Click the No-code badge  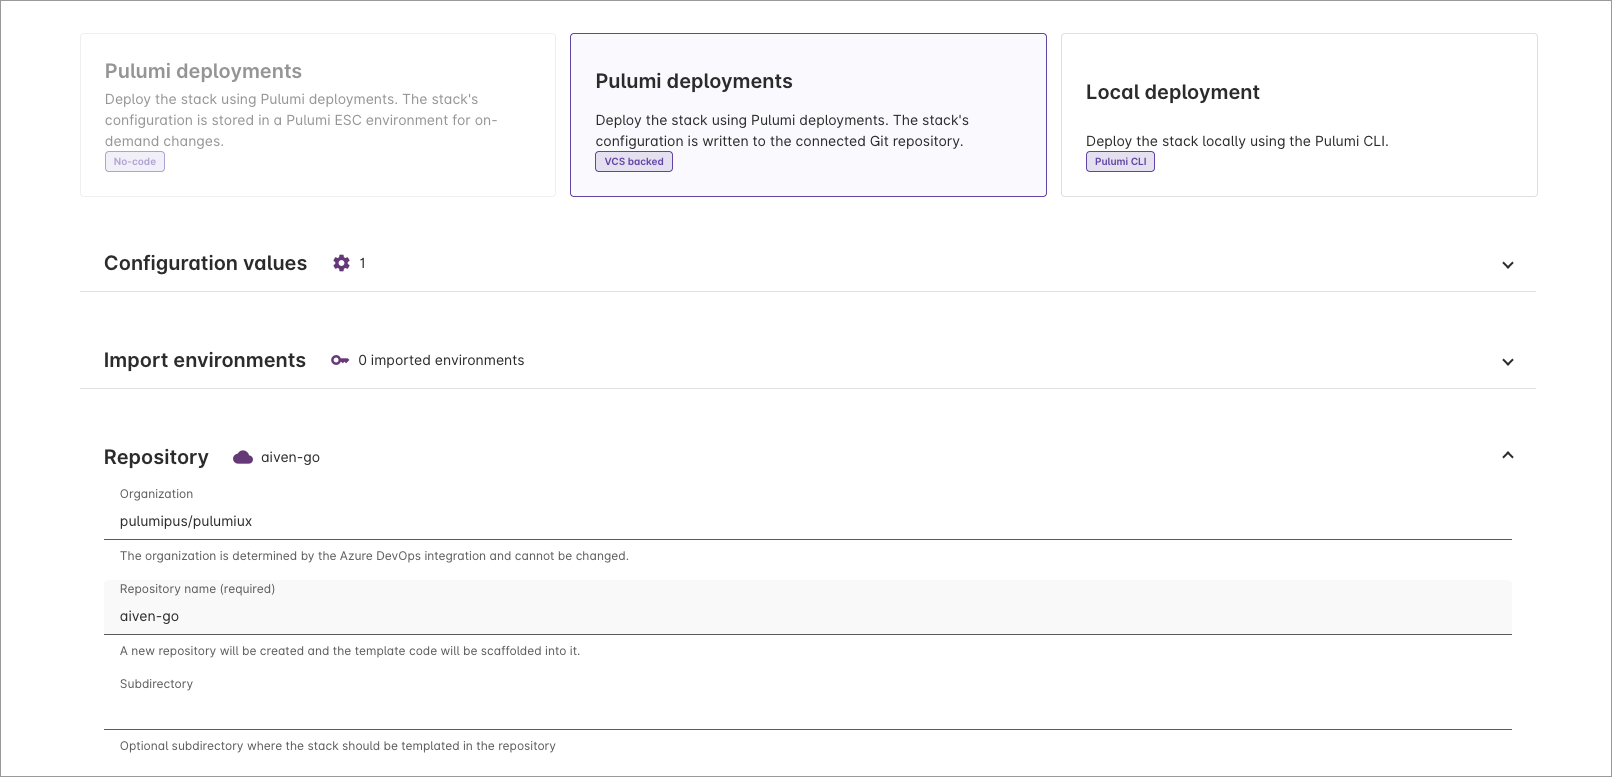point(135,162)
